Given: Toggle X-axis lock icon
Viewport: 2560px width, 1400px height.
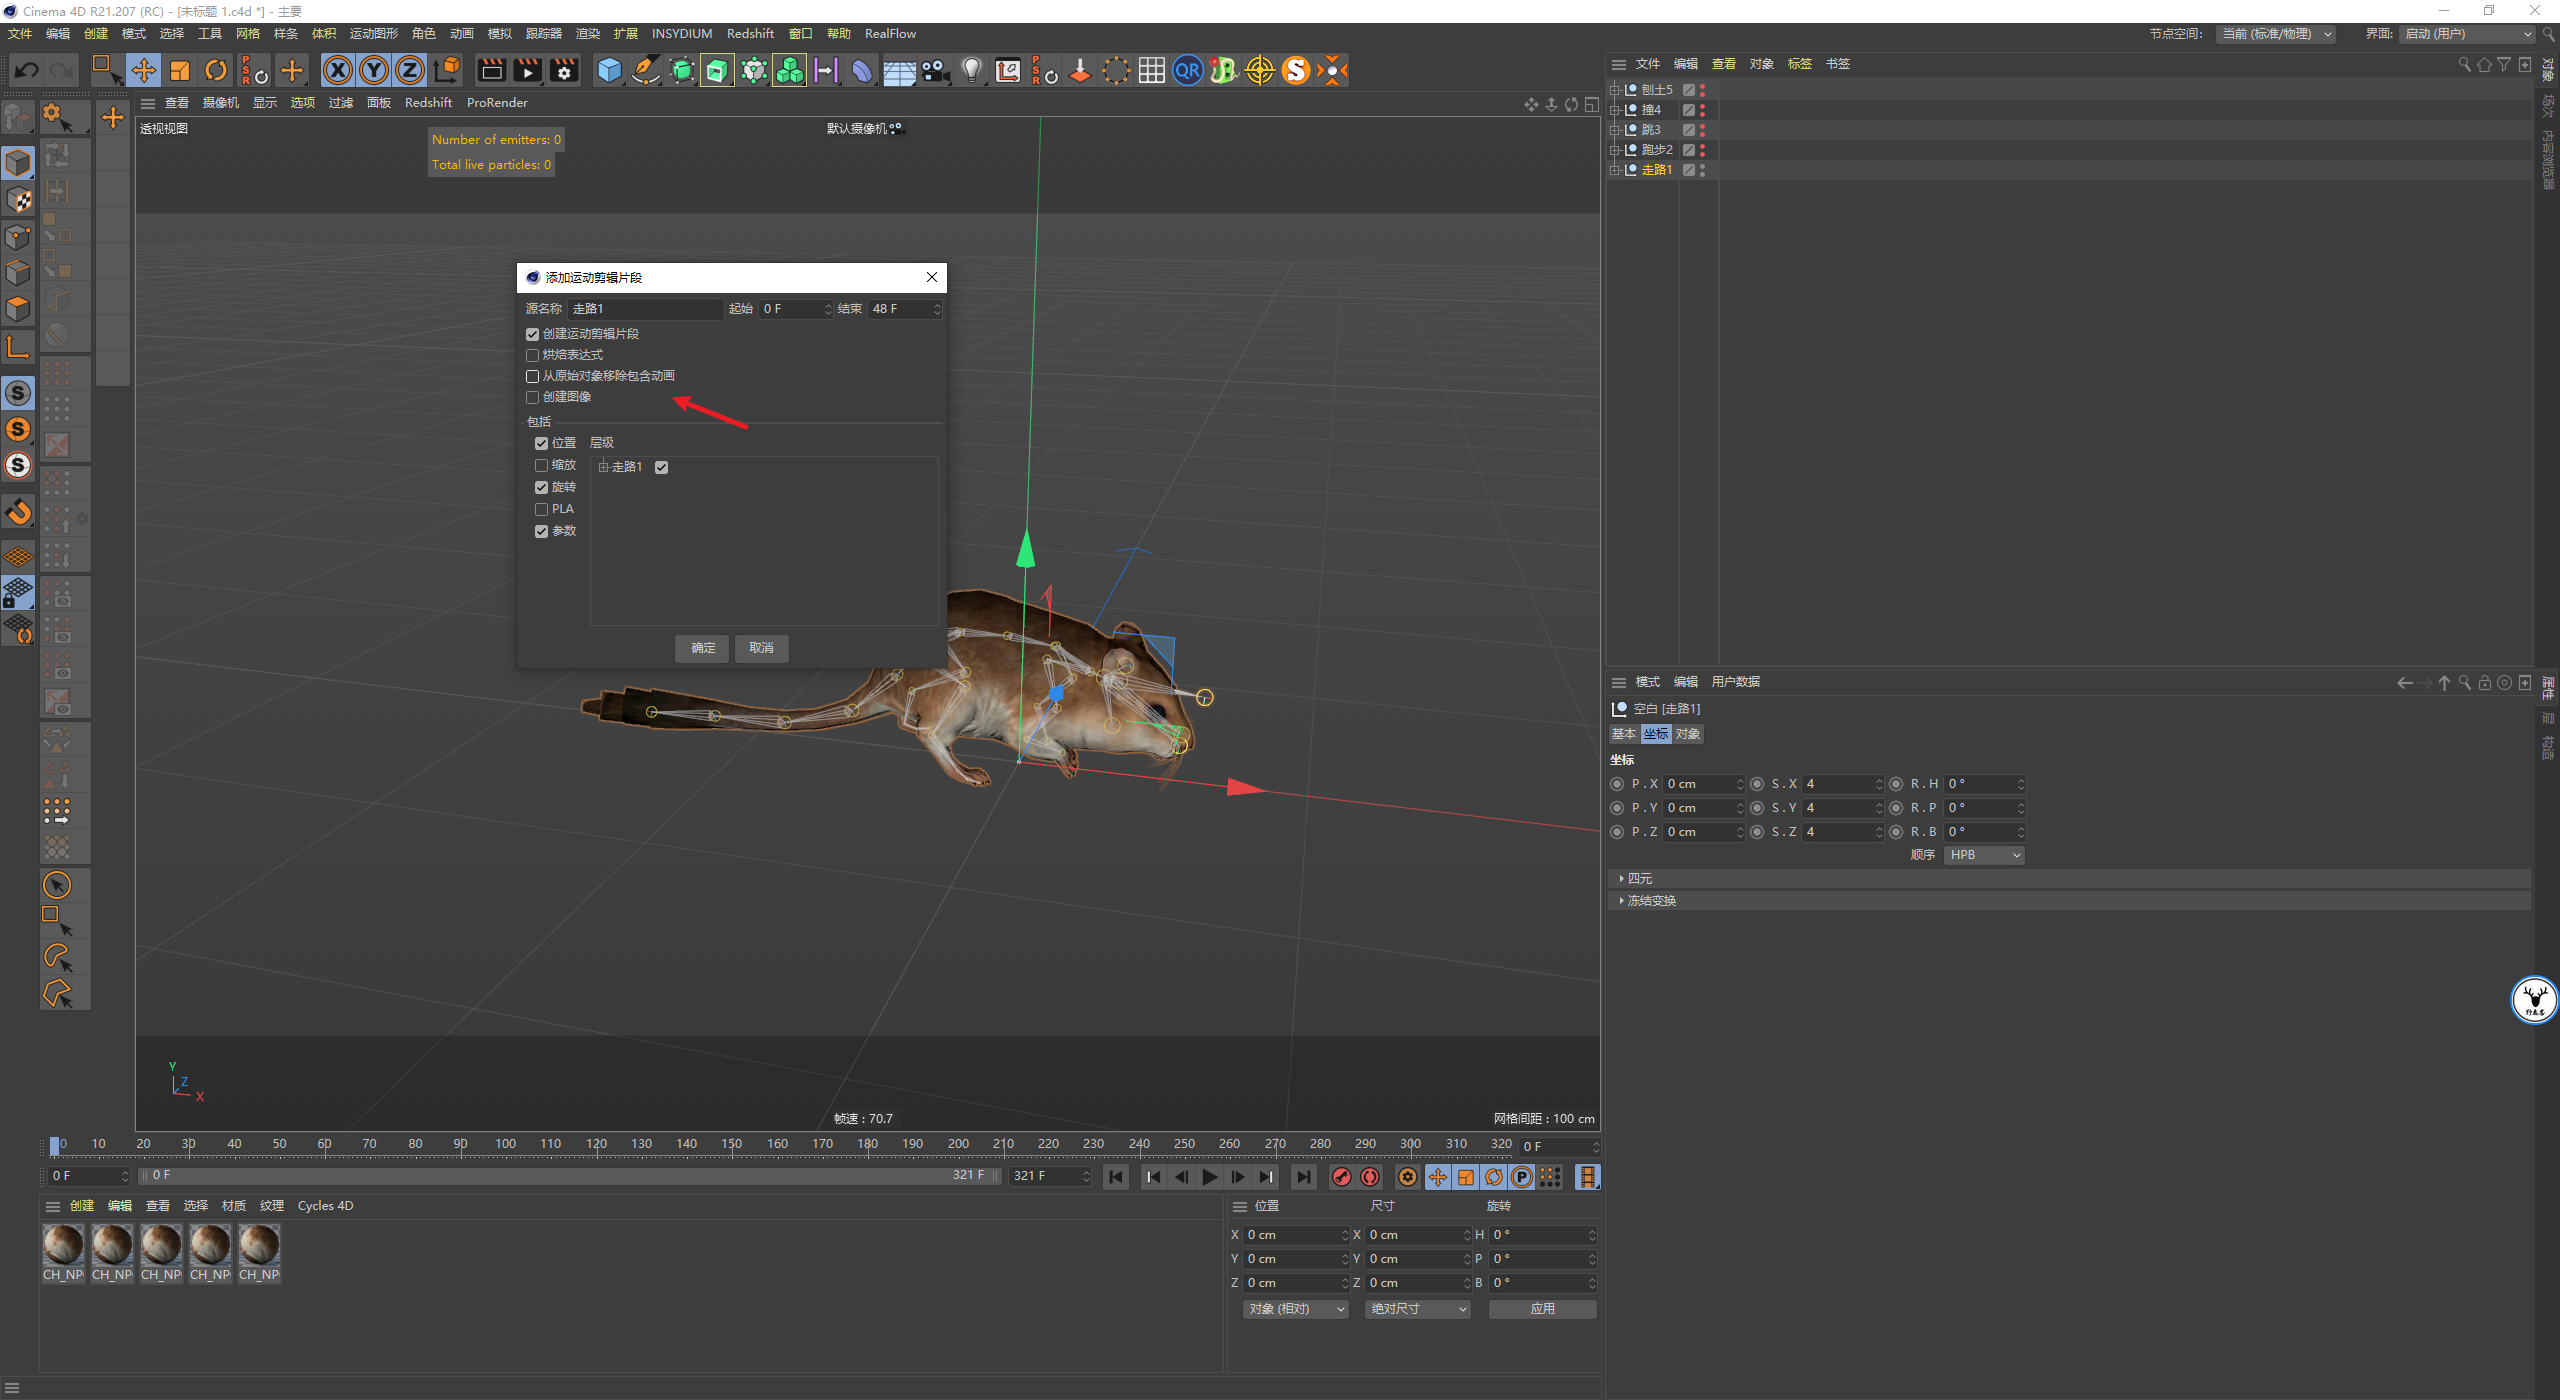Looking at the screenshot, I should 338,70.
